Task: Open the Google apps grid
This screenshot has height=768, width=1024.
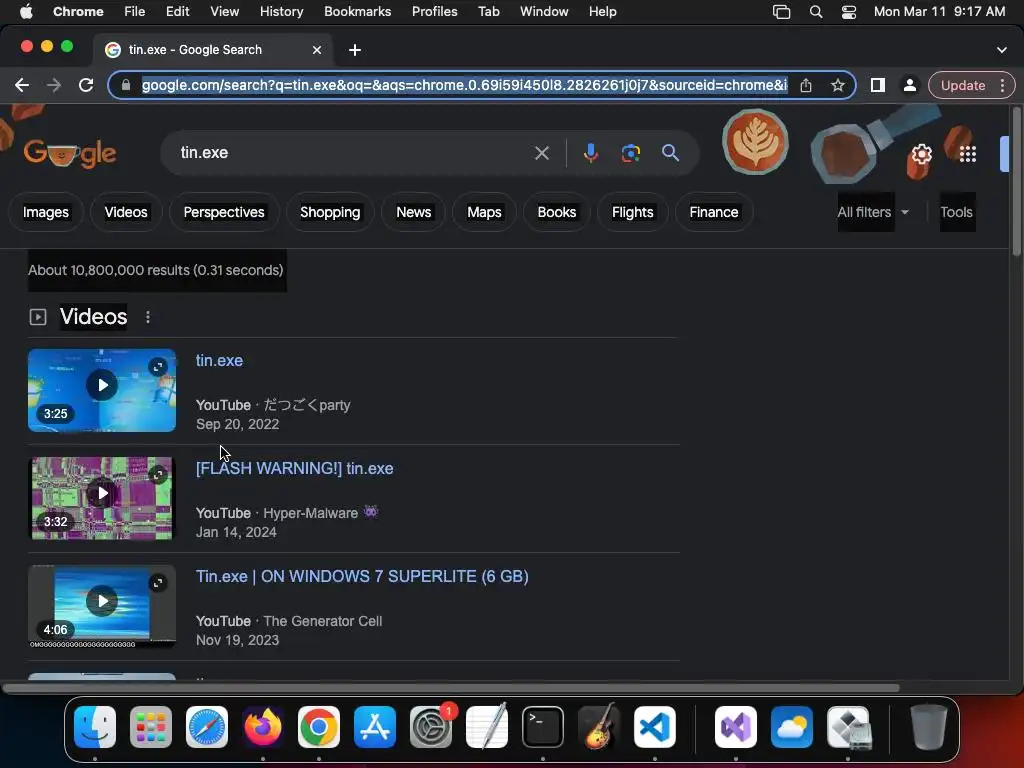Action: [968, 154]
